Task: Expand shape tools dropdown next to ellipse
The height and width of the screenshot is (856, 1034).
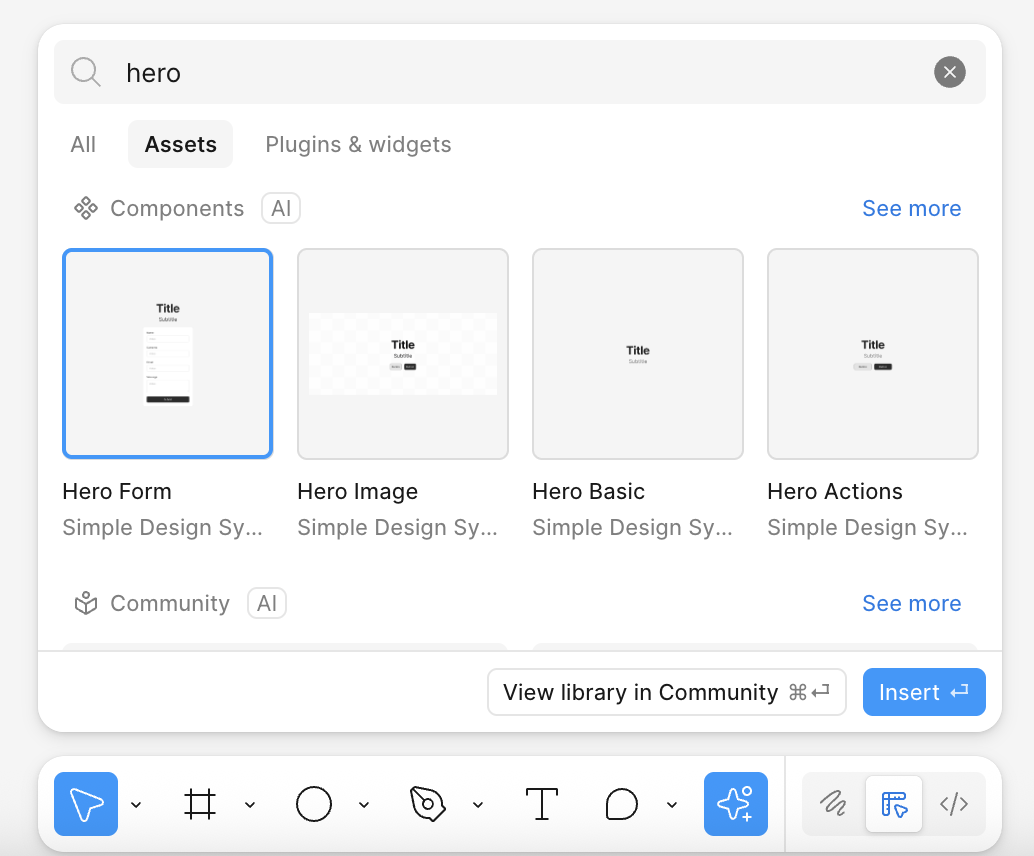Action: [x=364, y=805]
